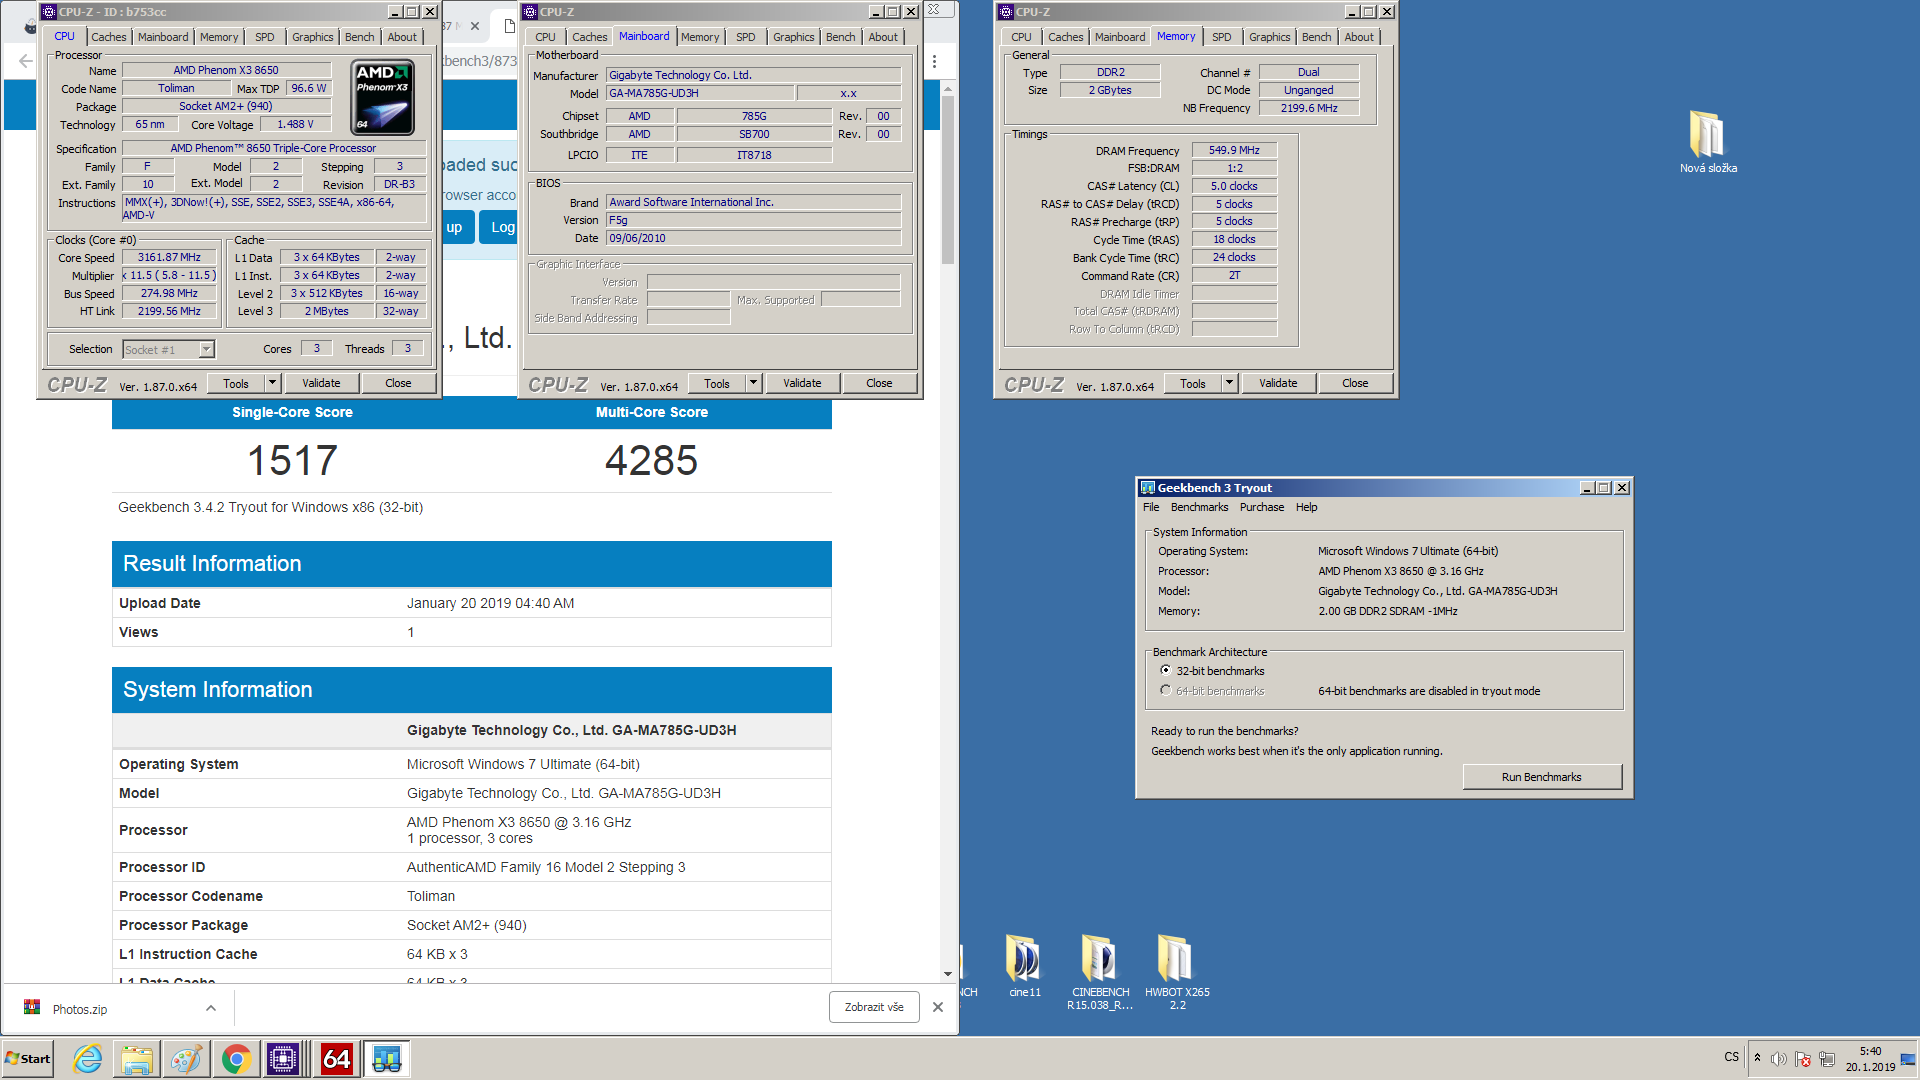Click Photos.zip download file name
1920x1080 pixels.
pos(80,1009)
